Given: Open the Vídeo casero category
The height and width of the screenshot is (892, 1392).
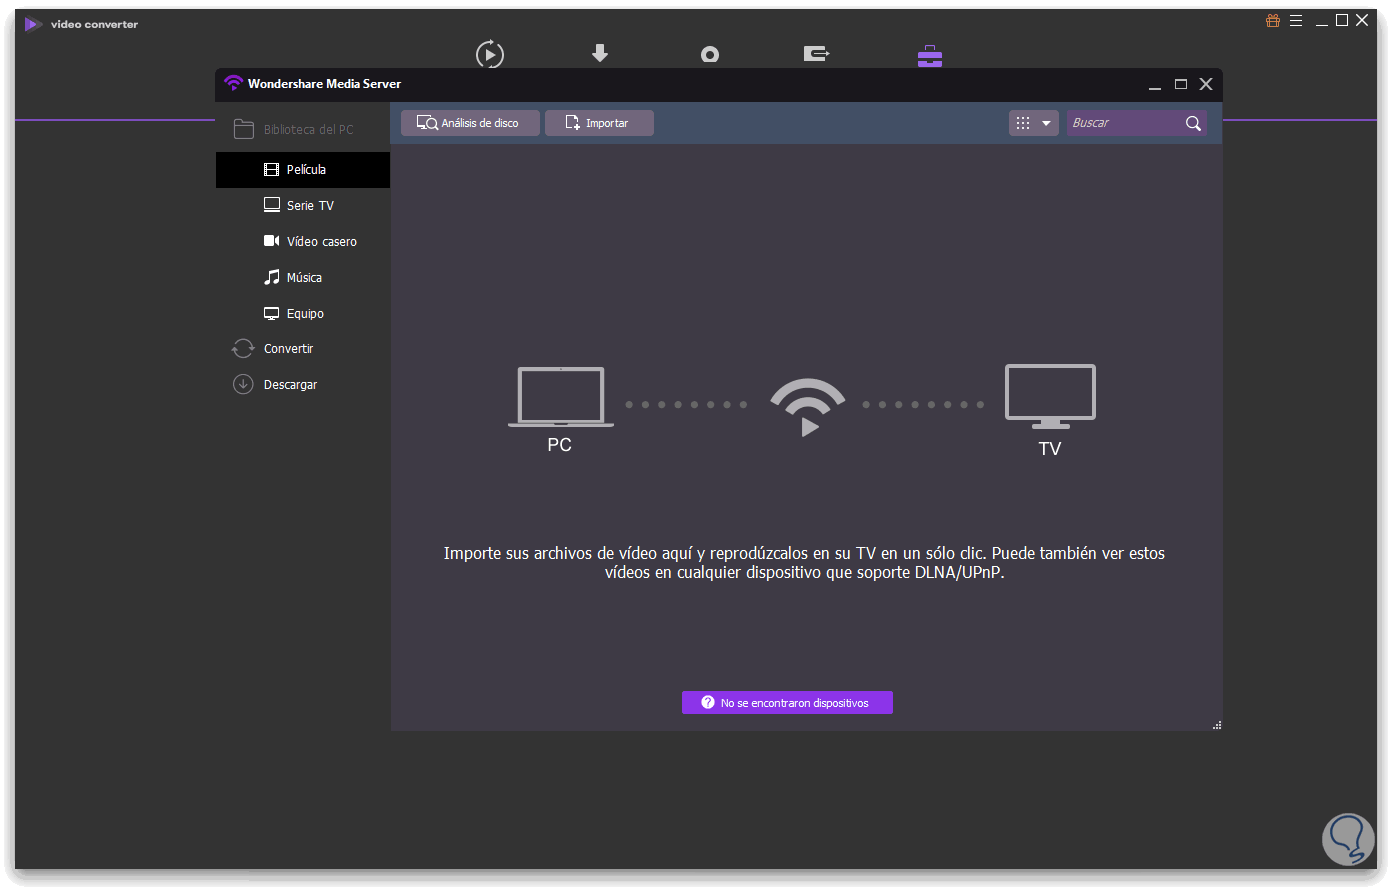Looking at the screenshot, I should (x=303, y=242).
